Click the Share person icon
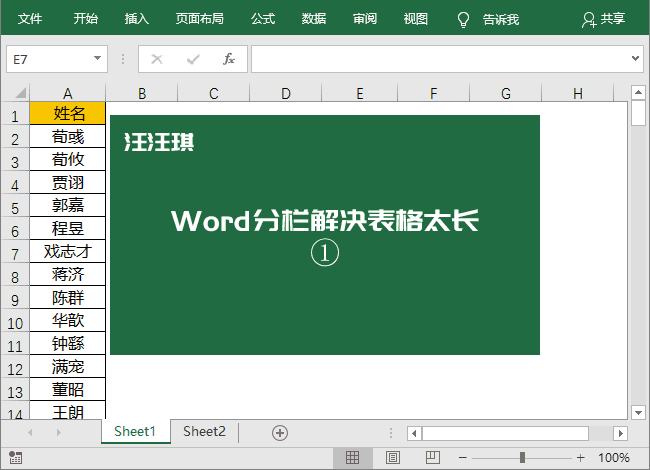This screenshot has height=470, width=650. coord(589,19)
